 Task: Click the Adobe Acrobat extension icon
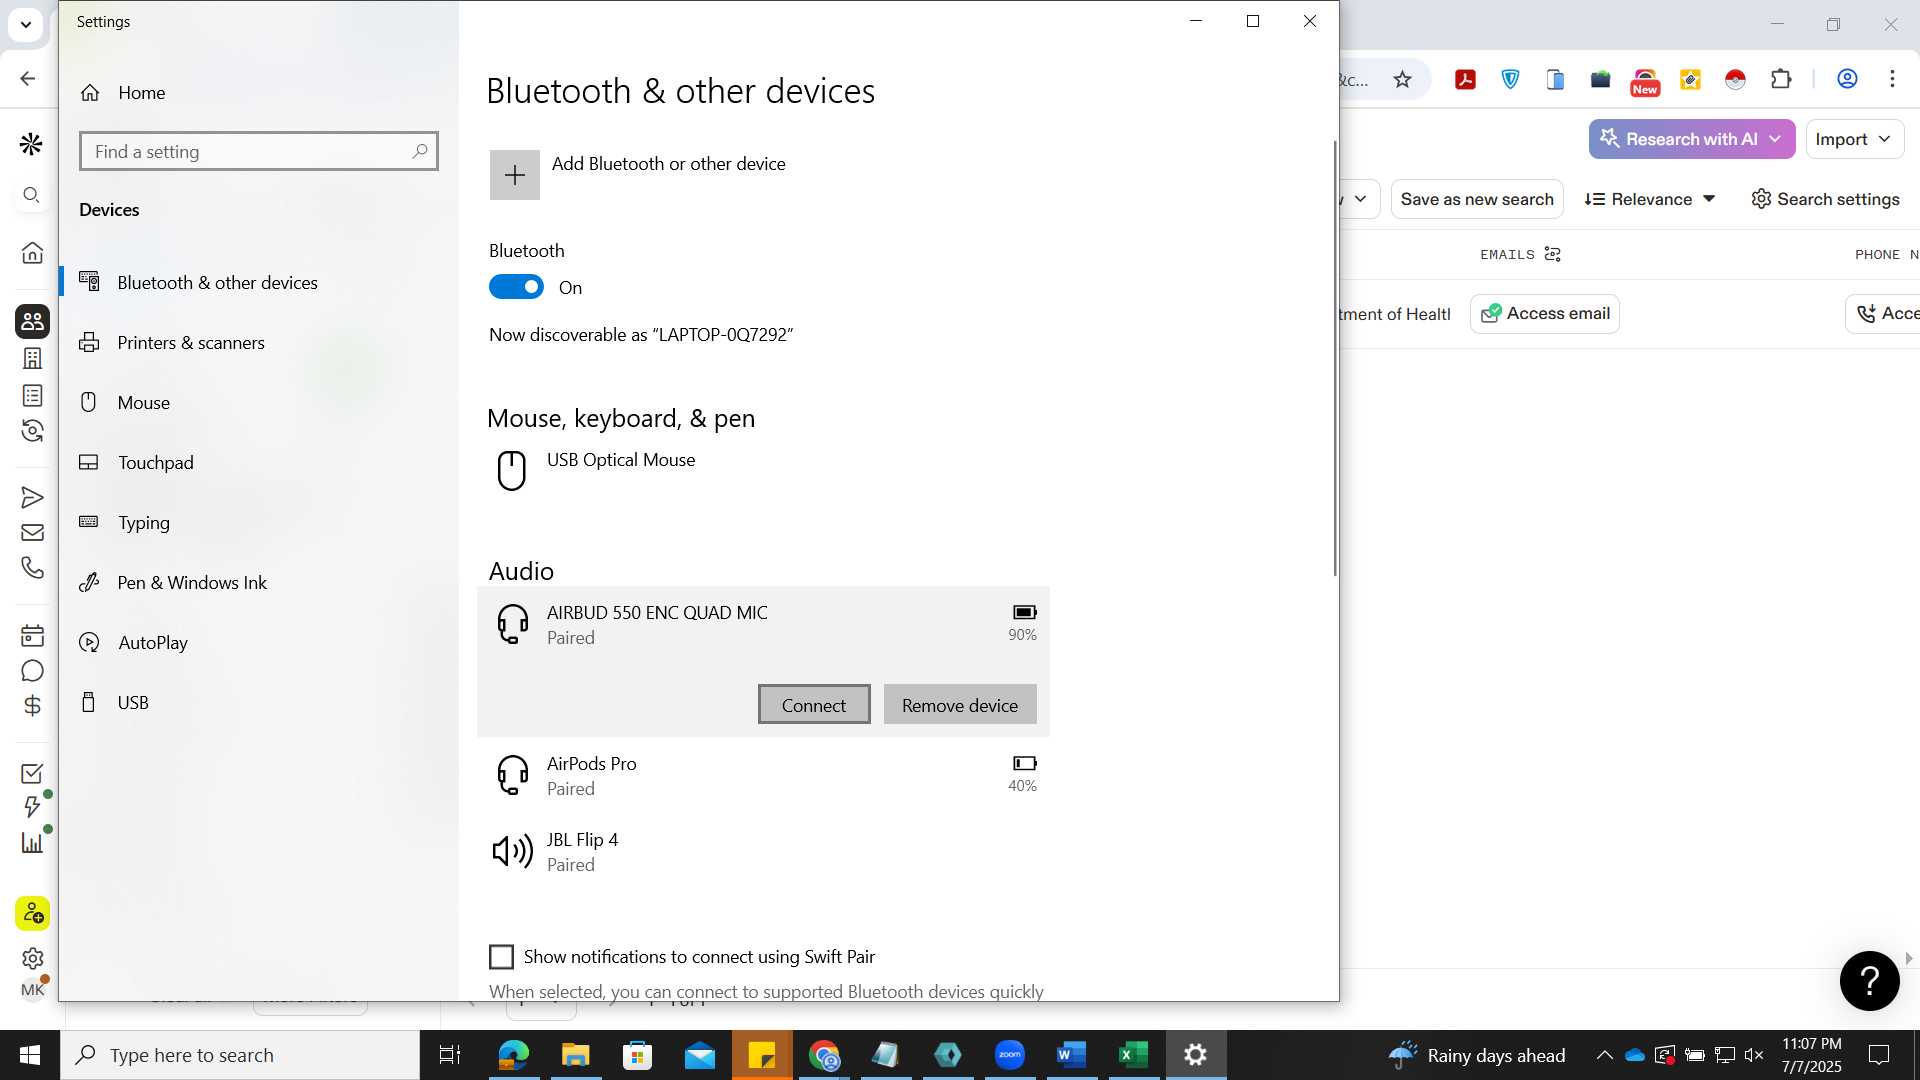[x=1465, y=80]
